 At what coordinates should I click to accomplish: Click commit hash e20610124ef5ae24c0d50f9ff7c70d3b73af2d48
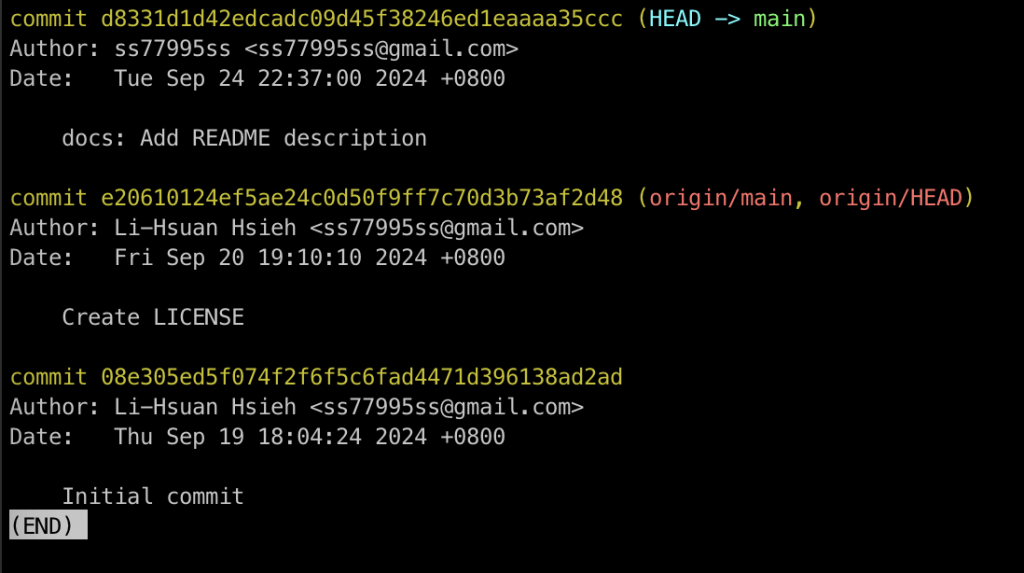coord(362,198)
